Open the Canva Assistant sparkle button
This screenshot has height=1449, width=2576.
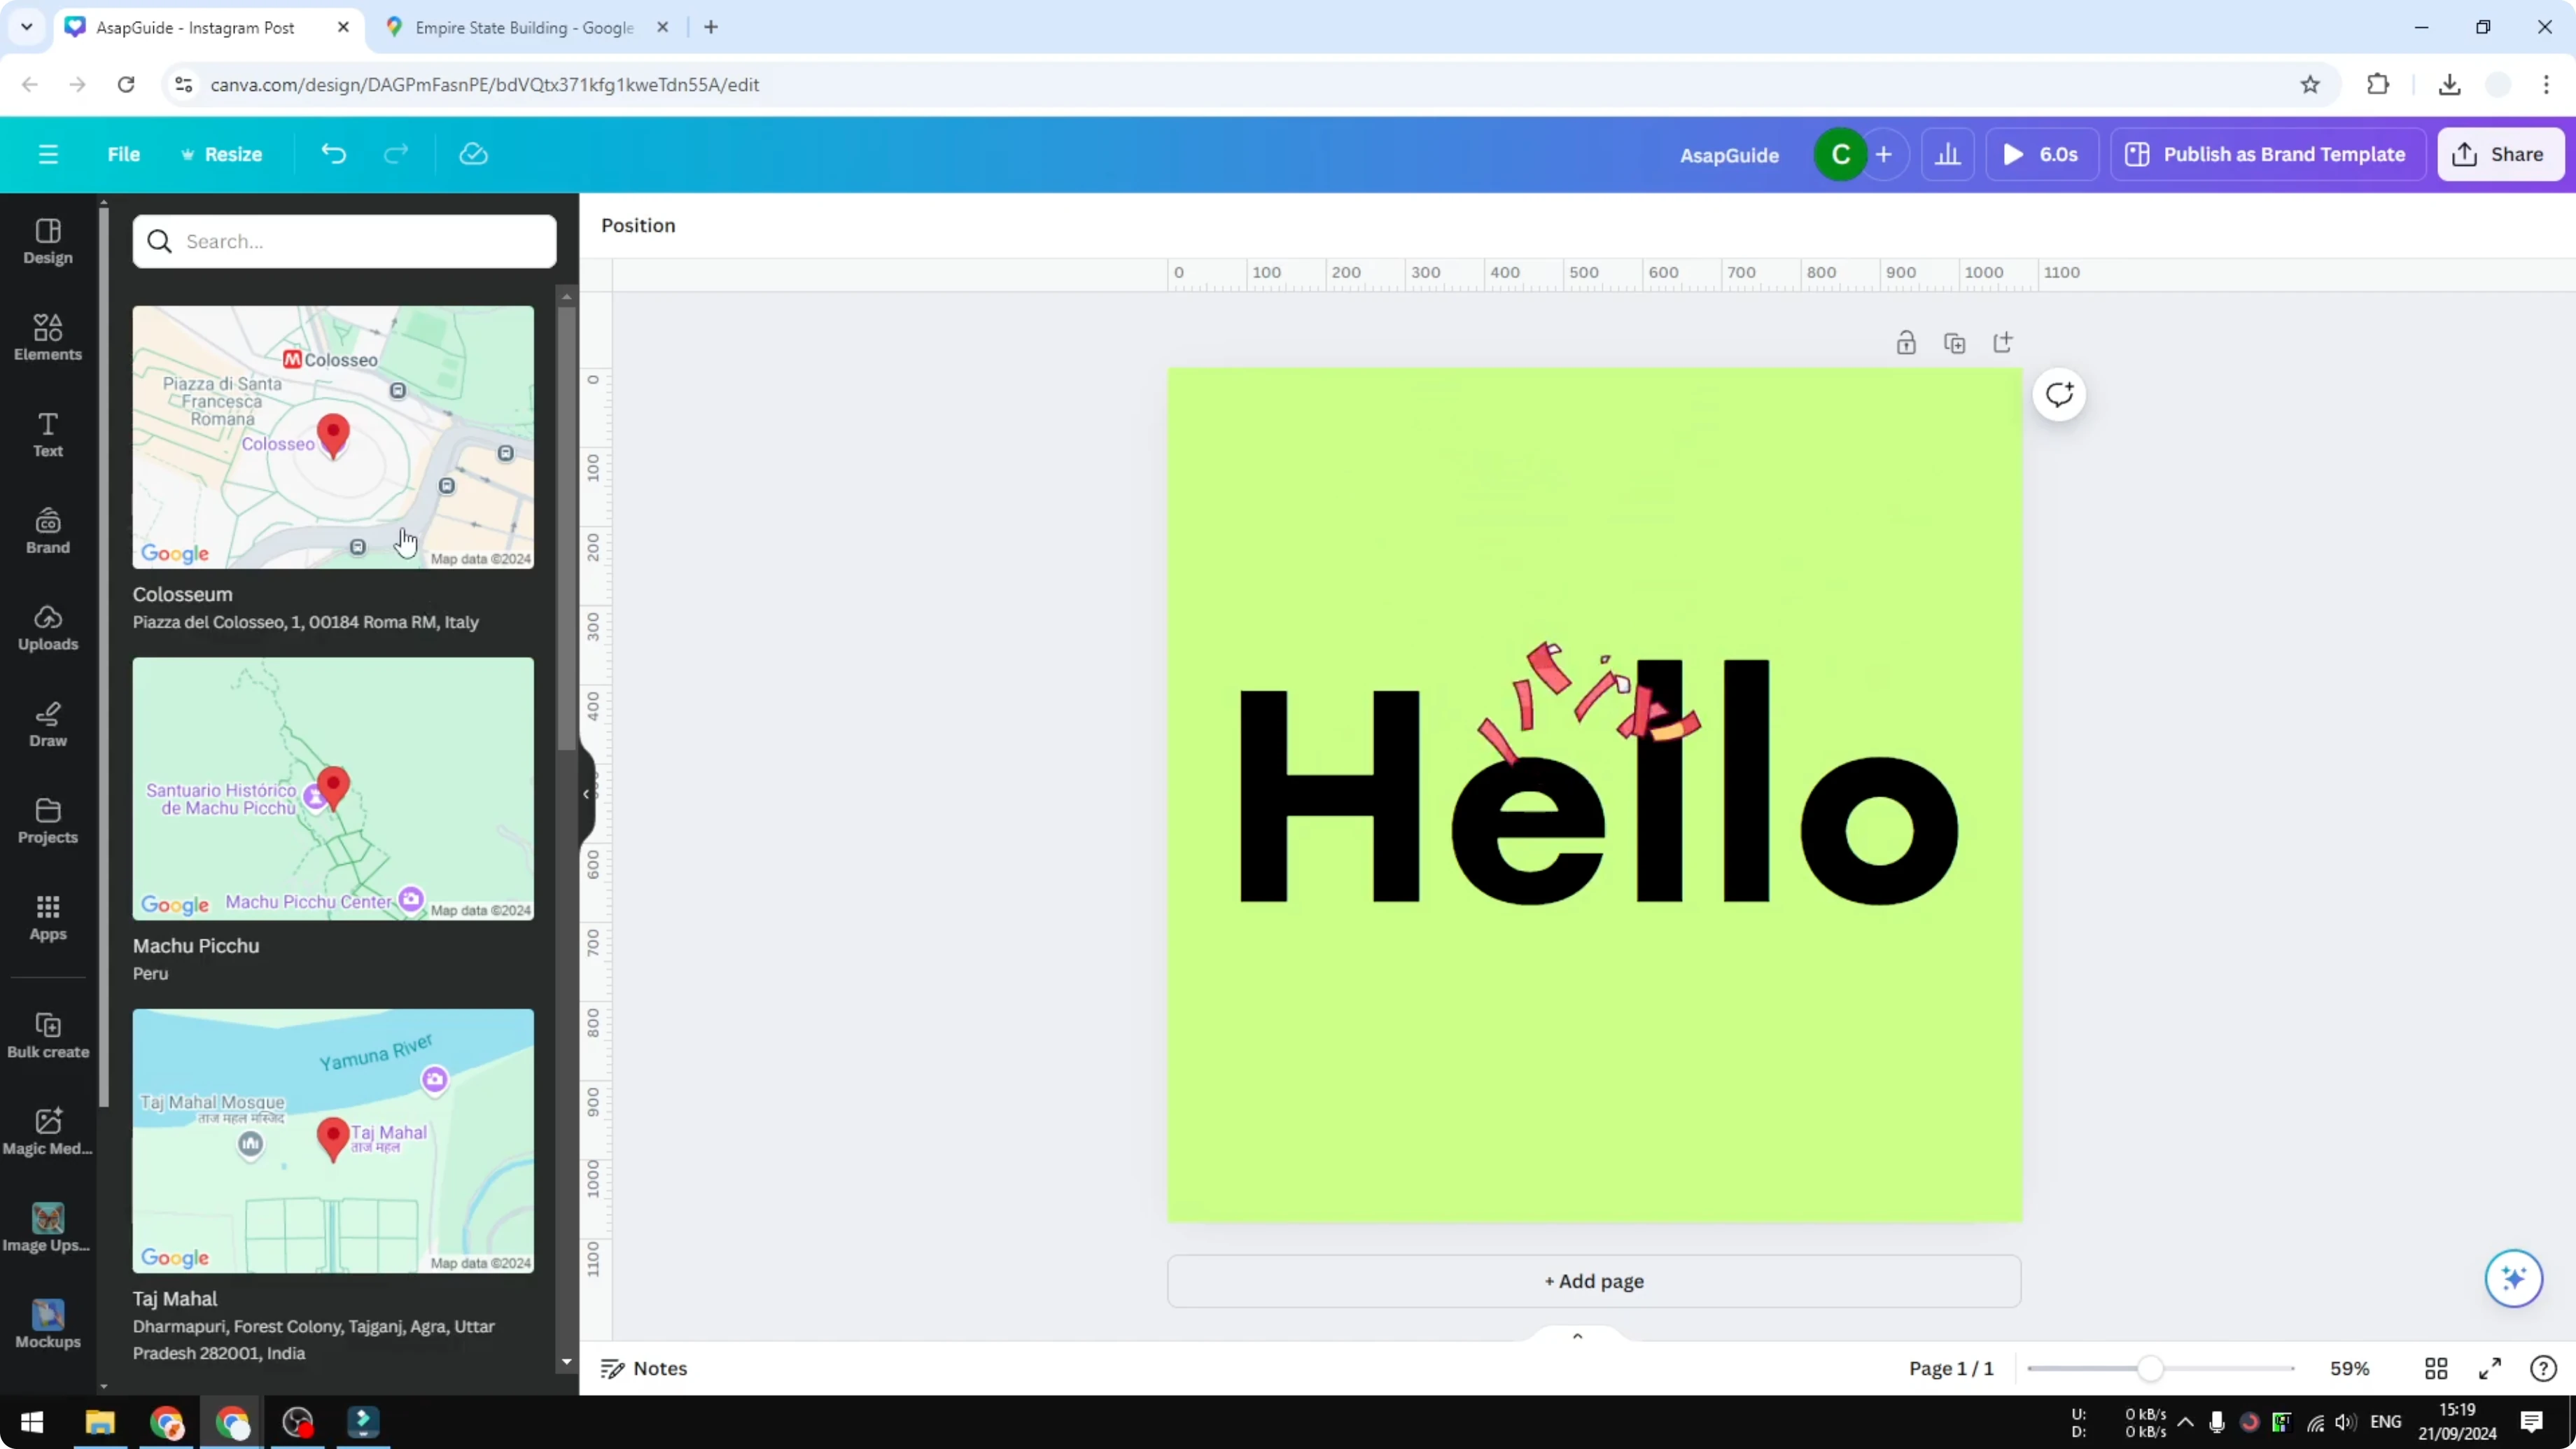[2513, 1278]
